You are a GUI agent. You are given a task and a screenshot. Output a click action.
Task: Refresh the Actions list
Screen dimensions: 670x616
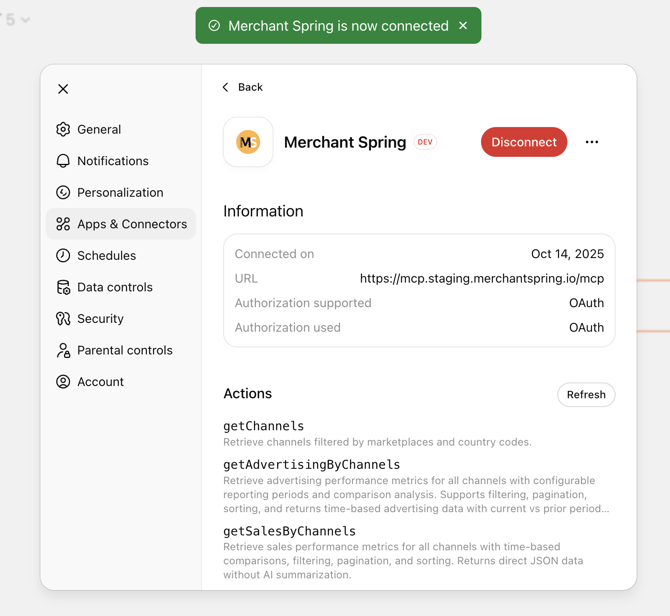[x=586, y=395]
